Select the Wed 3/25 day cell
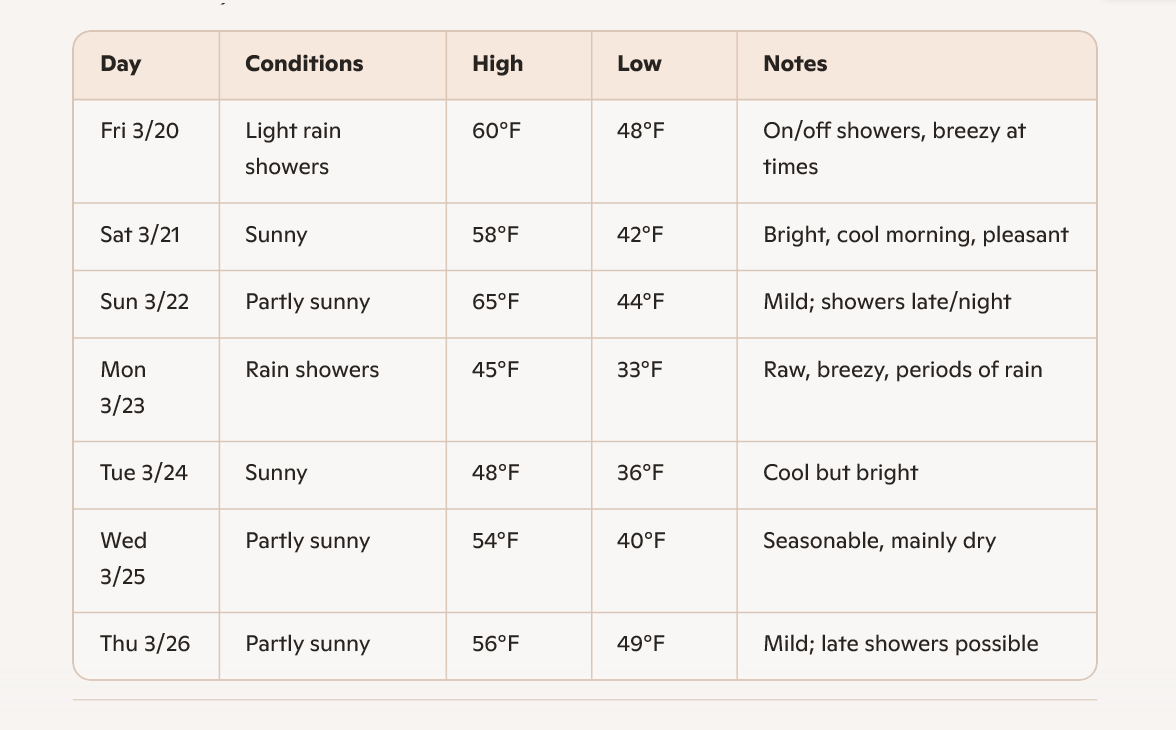Image resolution: width=1176 pixels, height=730 pixels. click(x=123, y=558)
